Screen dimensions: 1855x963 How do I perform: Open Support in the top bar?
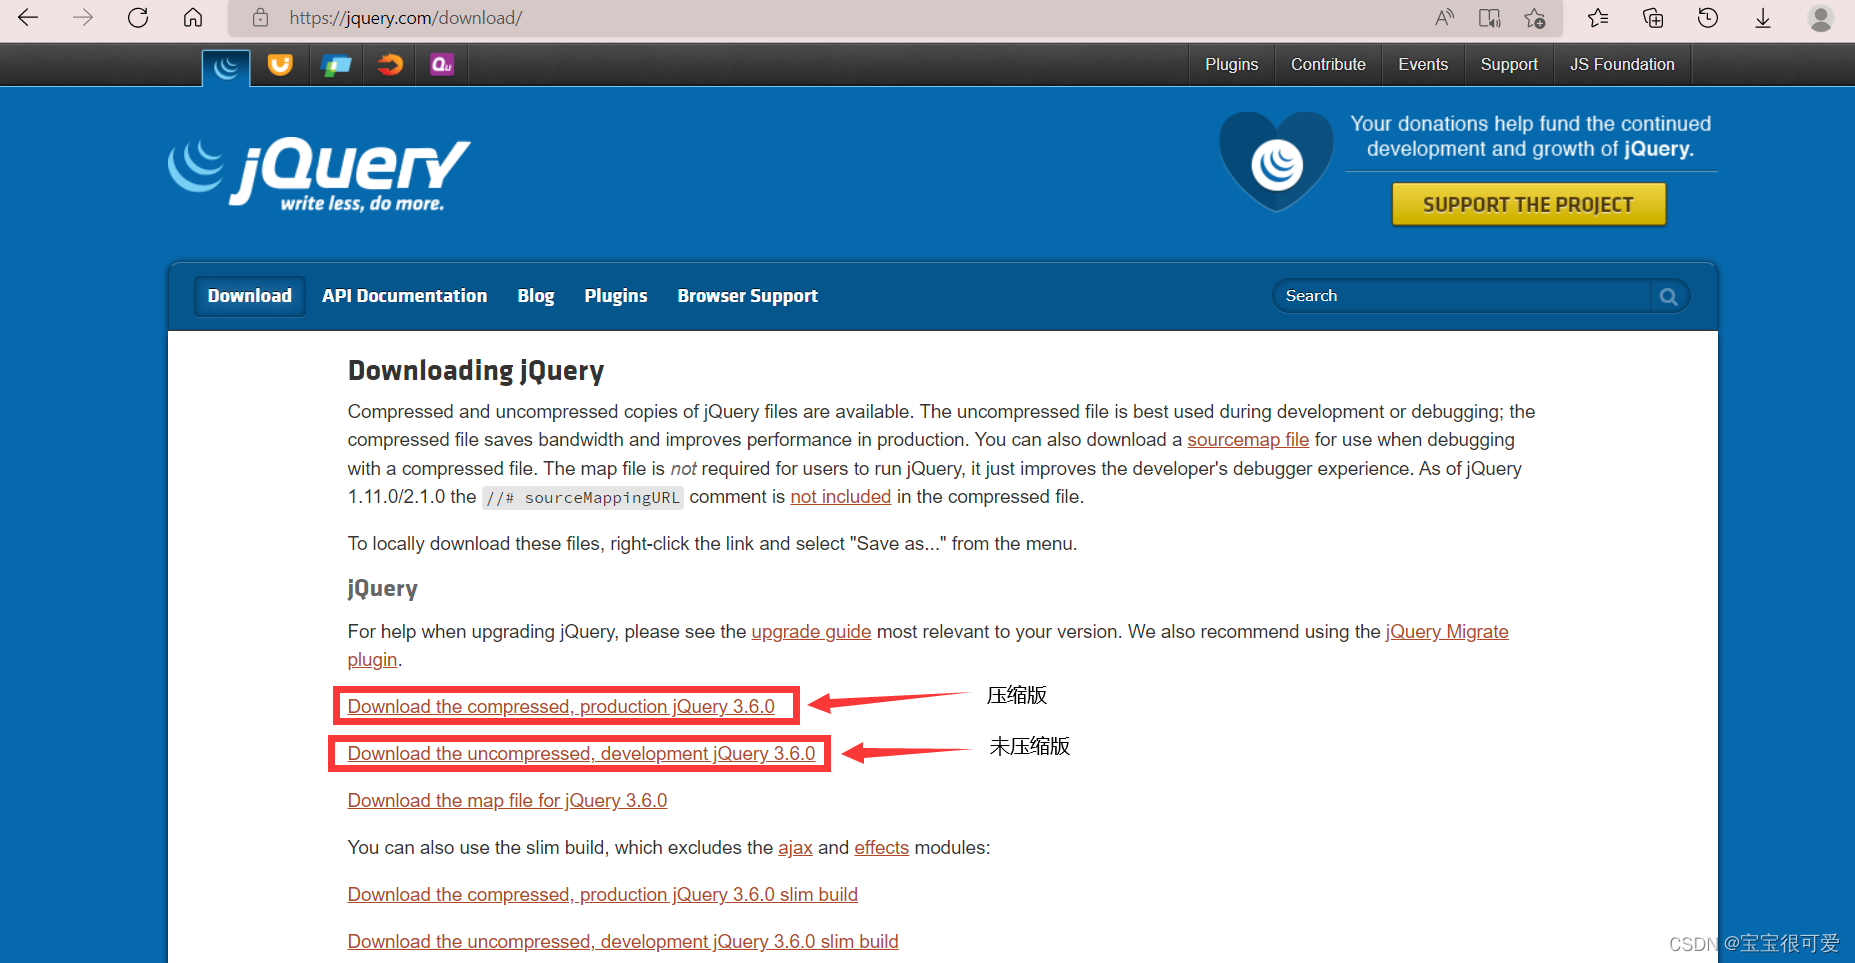click(1509, 64)
